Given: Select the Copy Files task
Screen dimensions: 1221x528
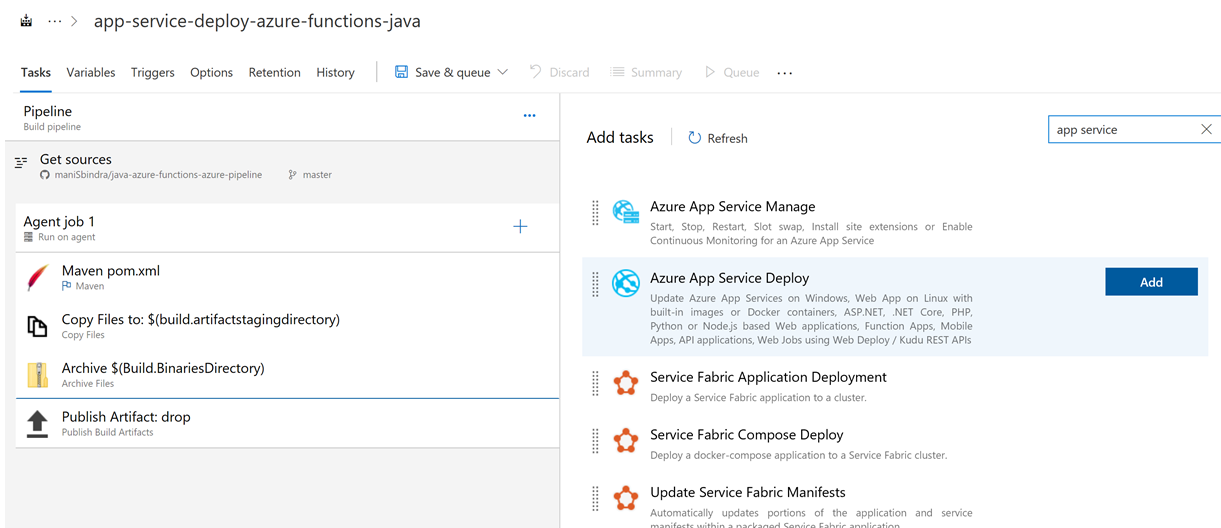Looking at the screenshot, I should click(x=287, y=326).
